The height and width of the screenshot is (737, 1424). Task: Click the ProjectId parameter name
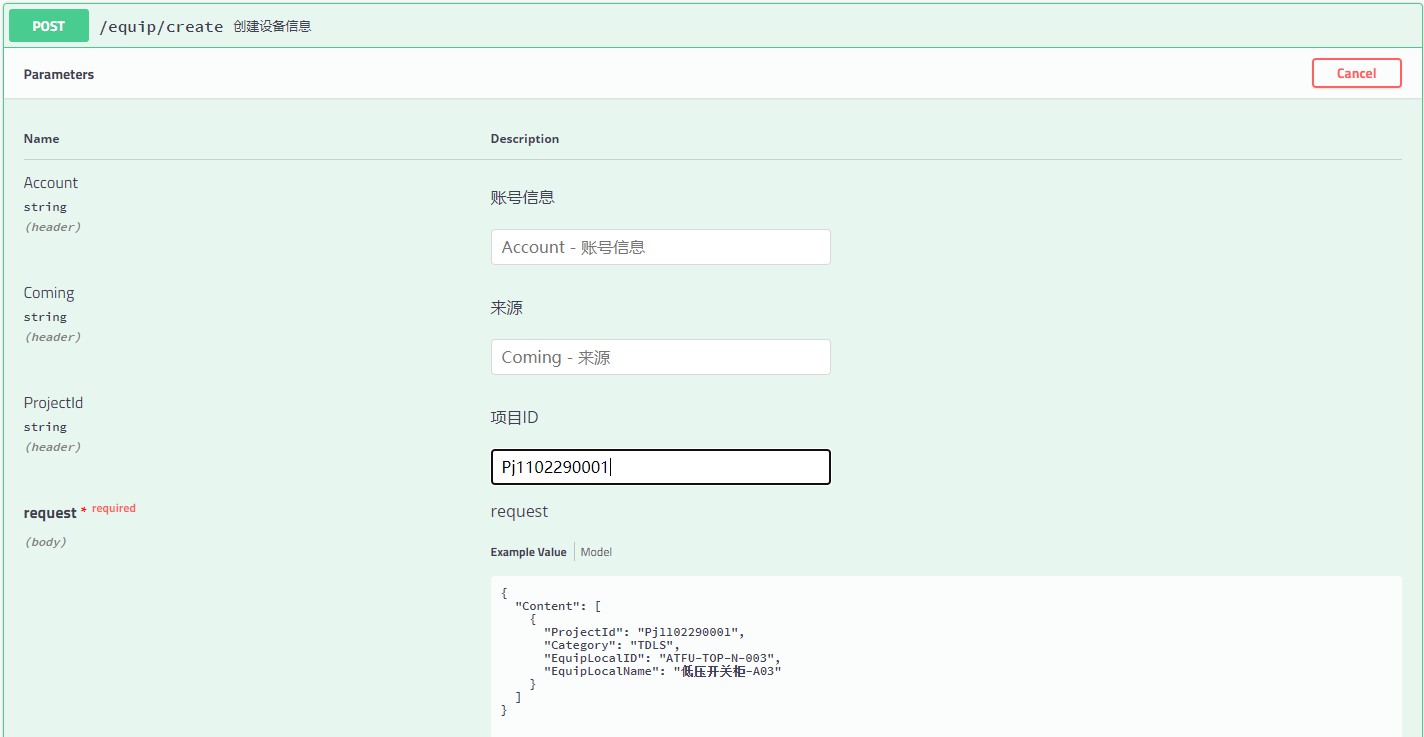[53, 403]
